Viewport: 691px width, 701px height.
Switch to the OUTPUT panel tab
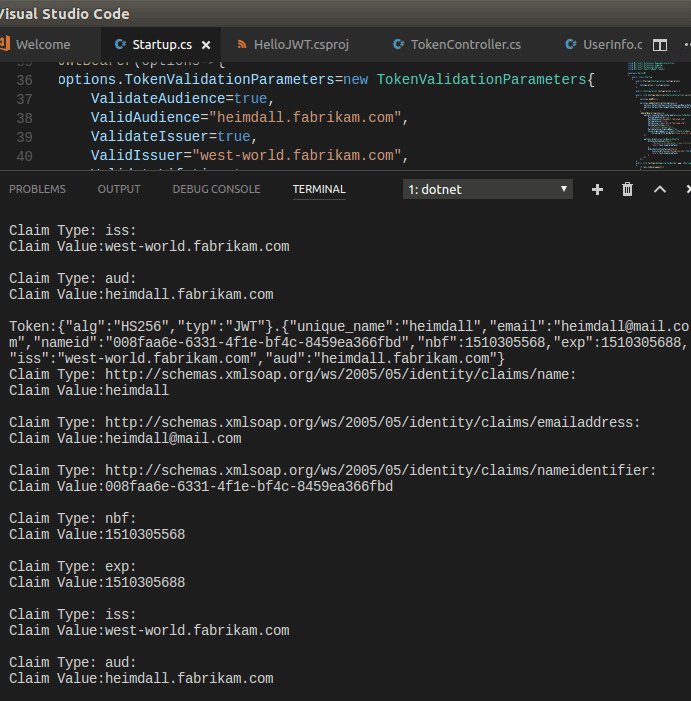click(x=118, y=189)
